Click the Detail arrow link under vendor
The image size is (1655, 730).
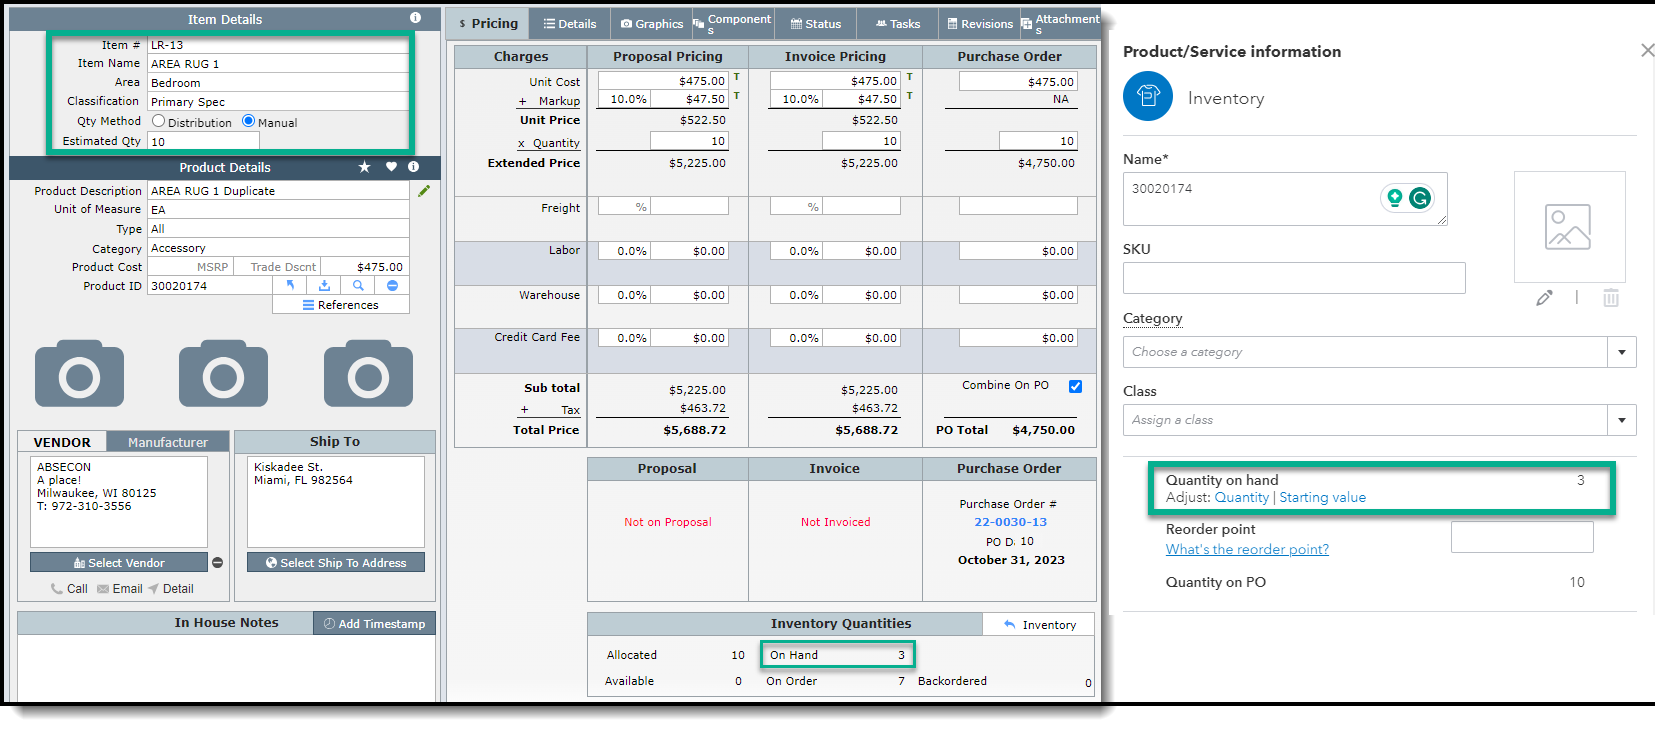point(171,589)
